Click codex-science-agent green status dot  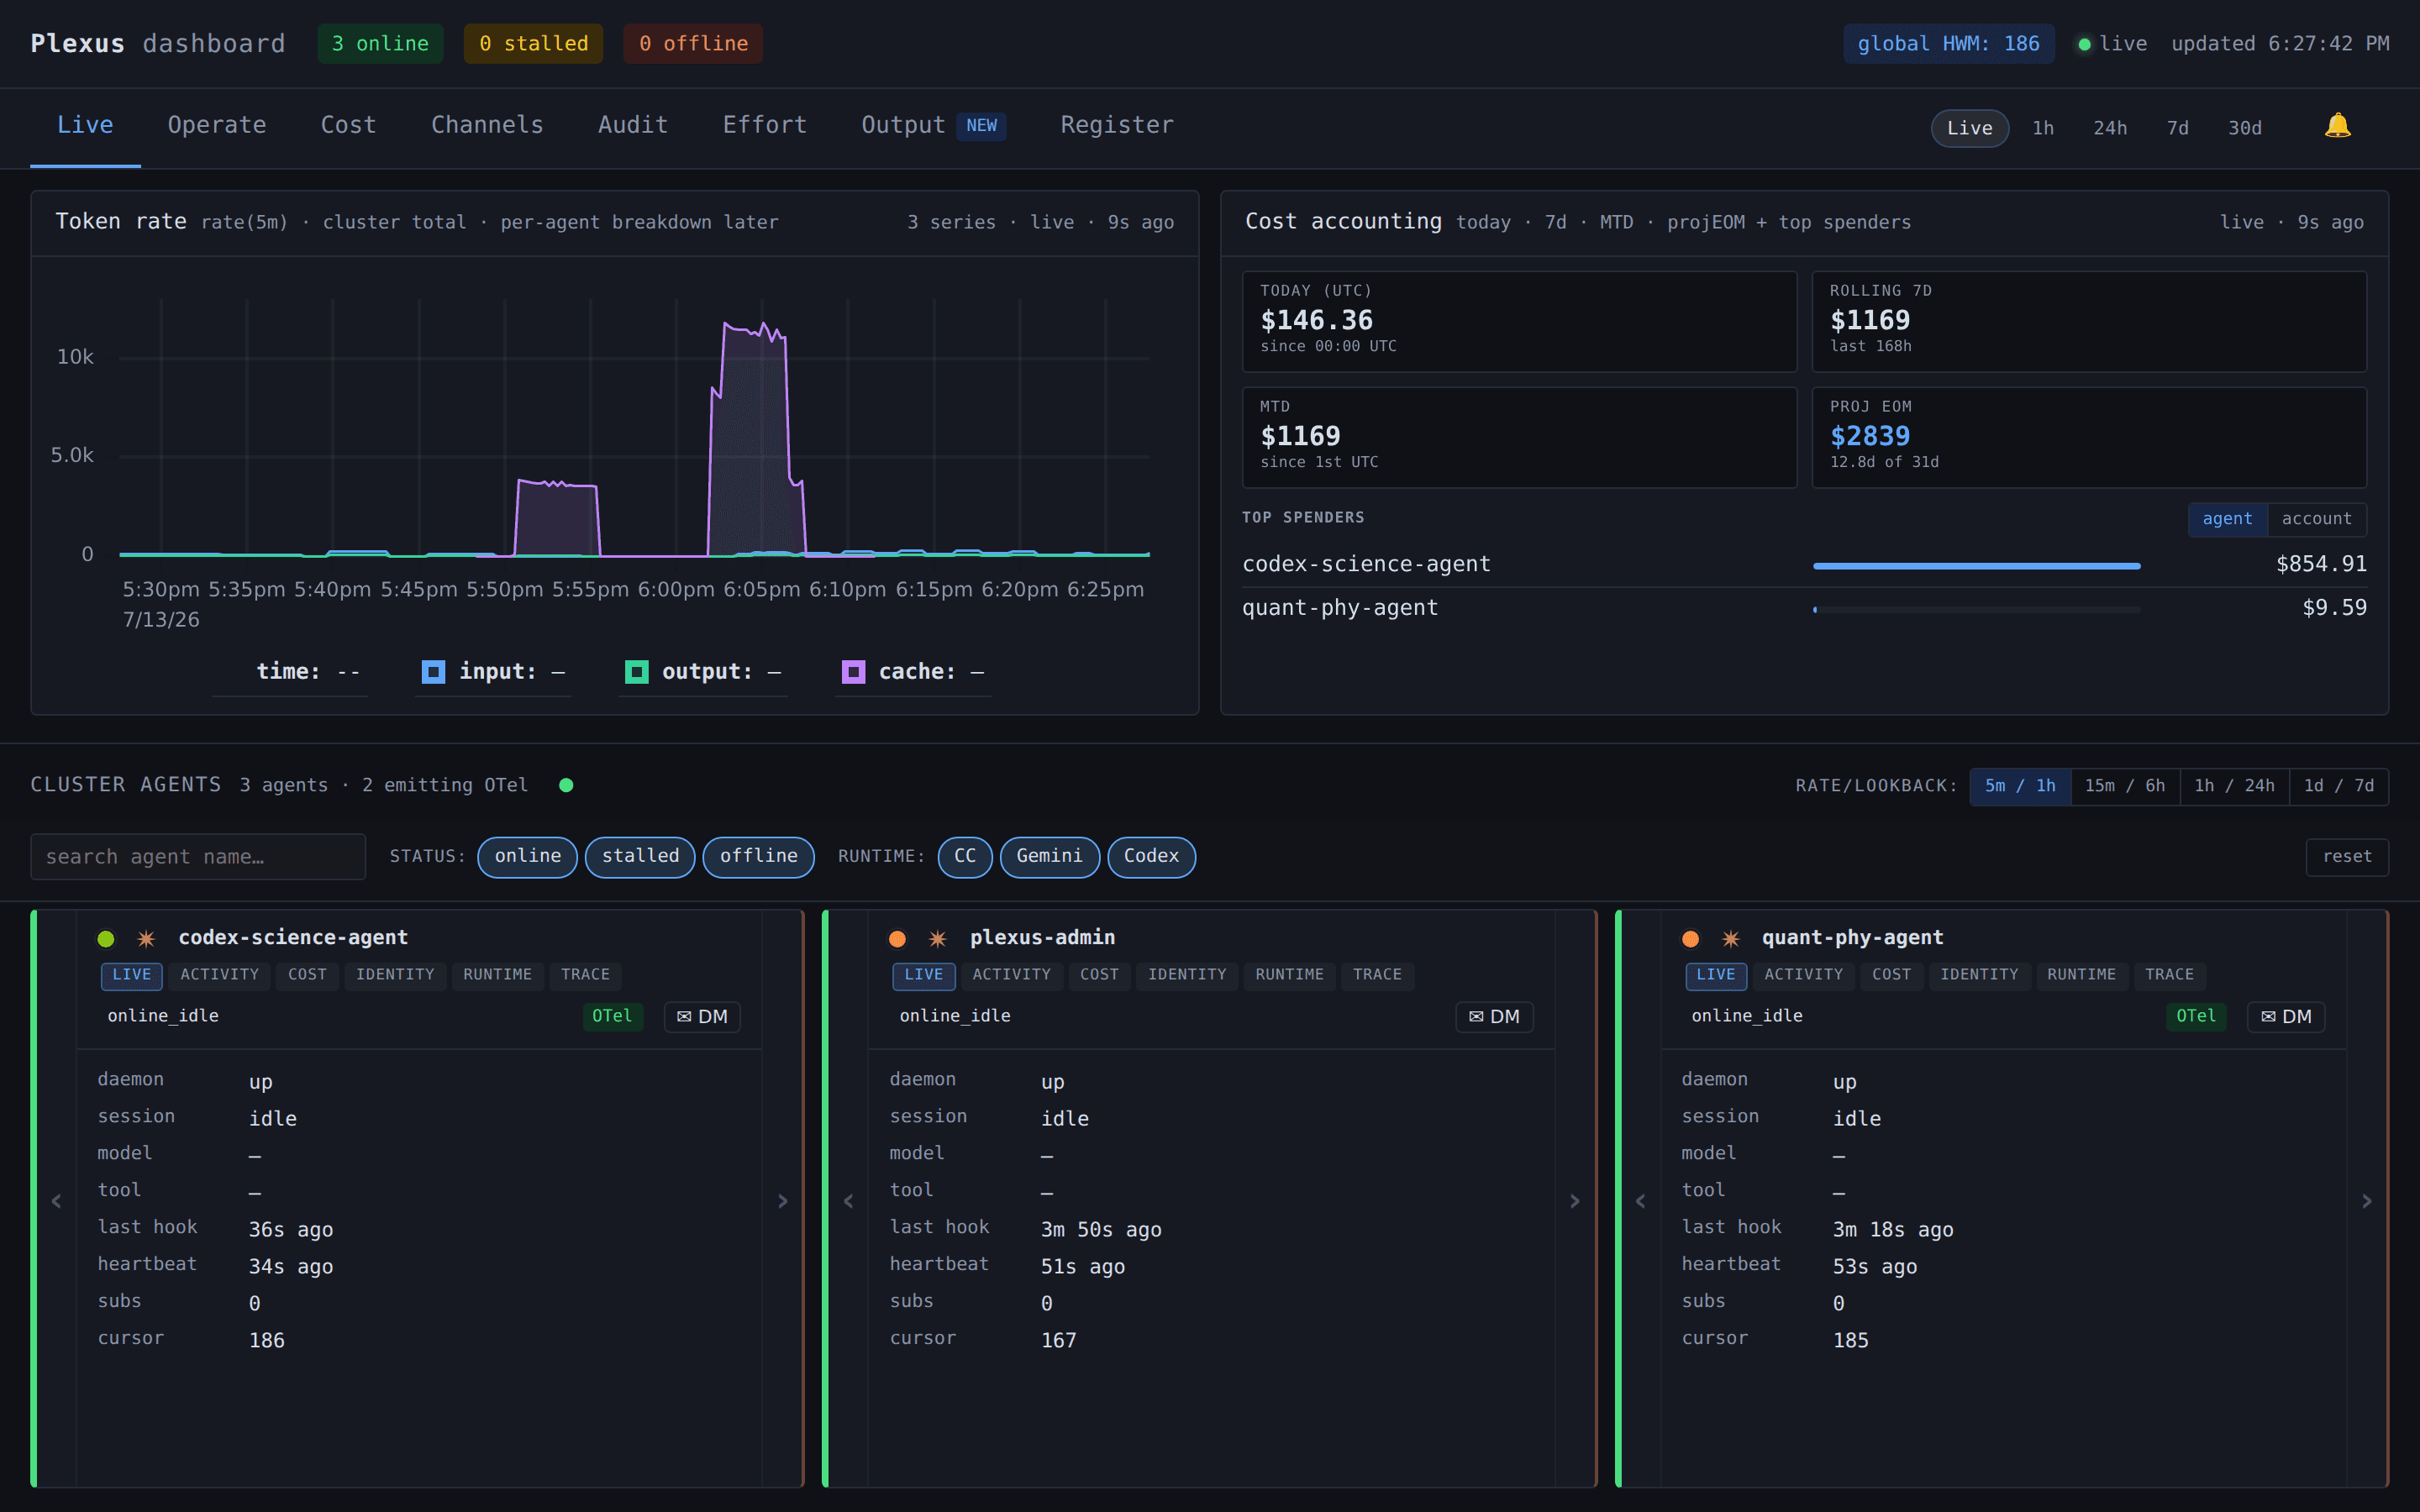pyautogui.click(x=105, y=938)
